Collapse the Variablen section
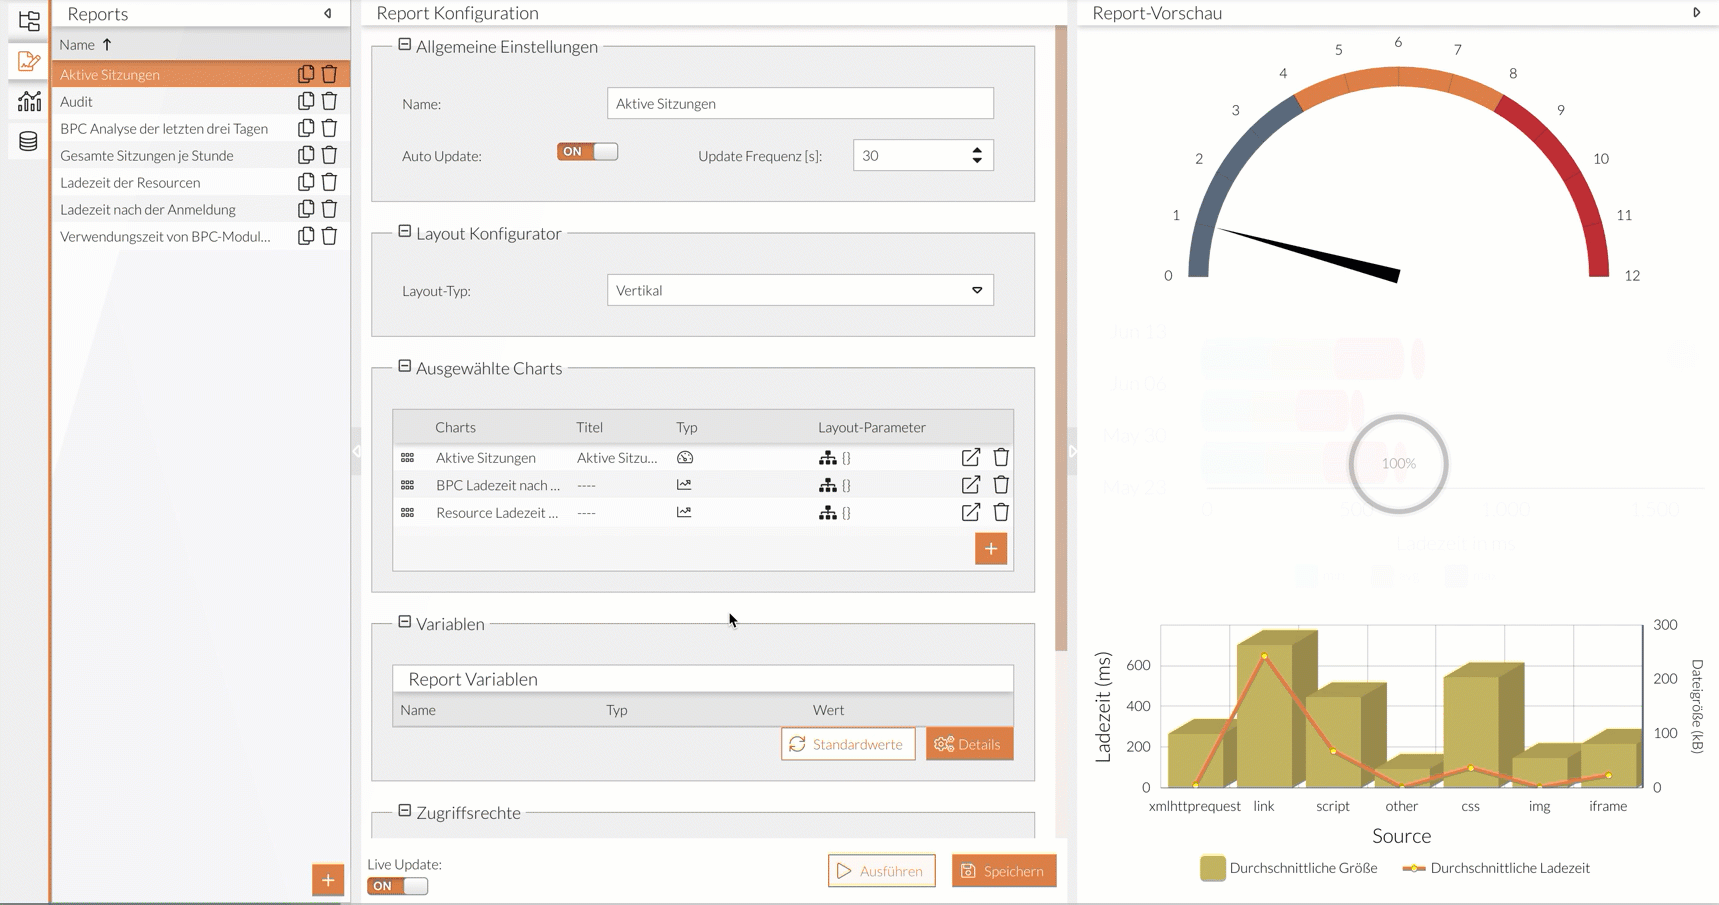This screenshot has height=905, width=1719. point(405,622)
